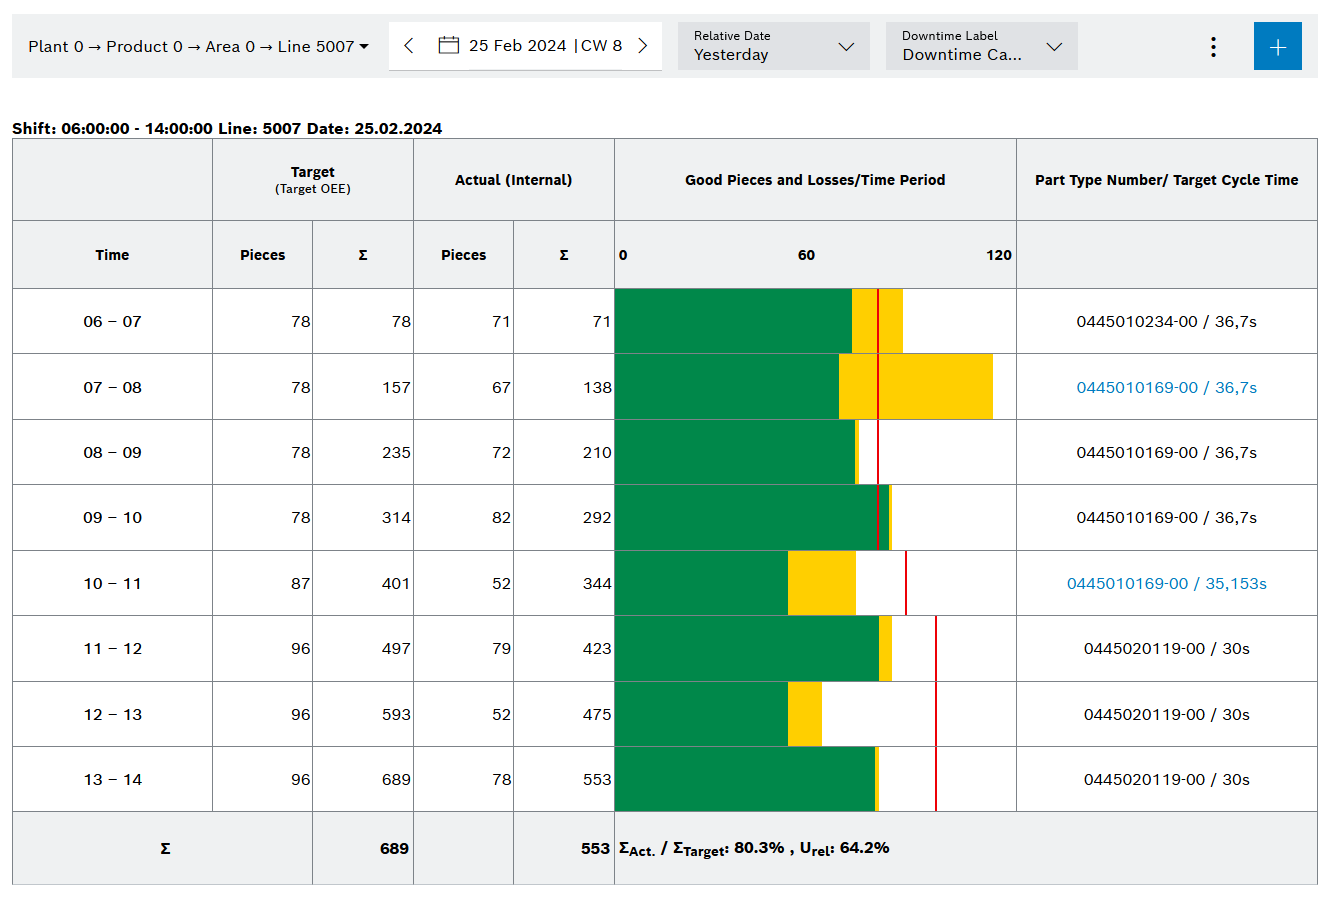Click green bar in 13 – 14 row
Image resolution: width=1332 pixels, height=899 pixels.
(744, 779)
